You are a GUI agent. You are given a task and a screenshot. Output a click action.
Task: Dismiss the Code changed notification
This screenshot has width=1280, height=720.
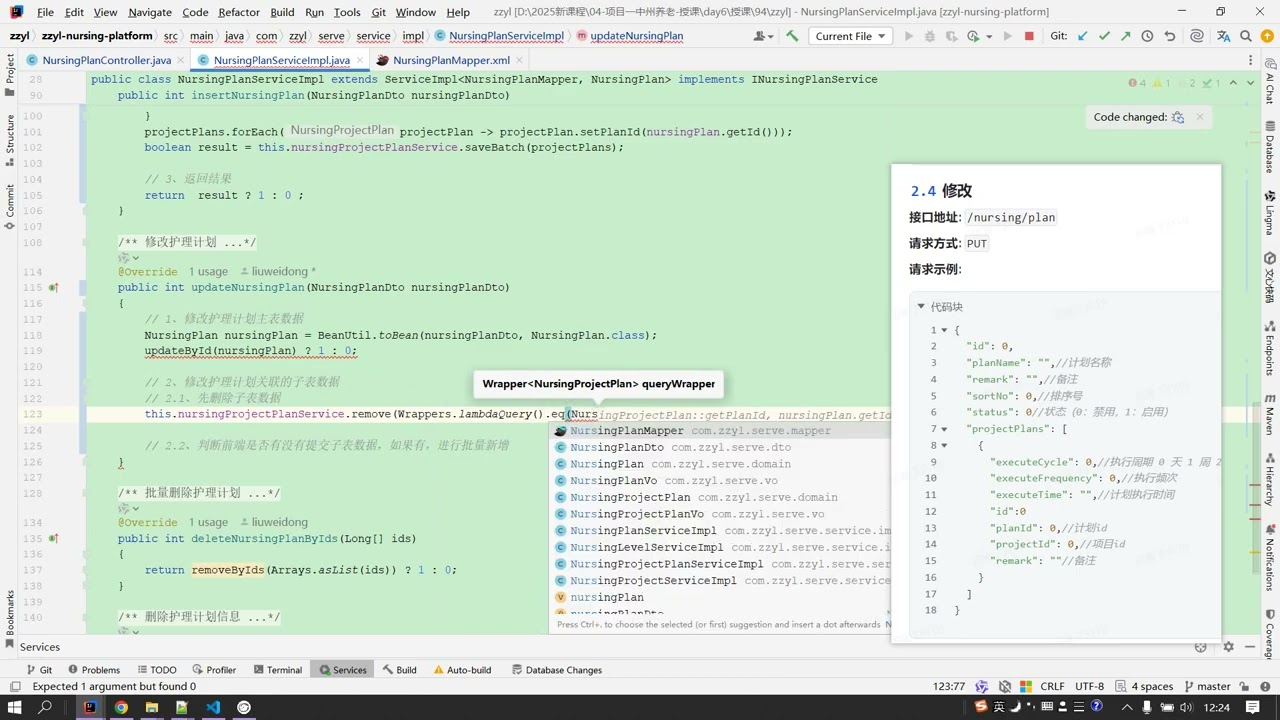point(1200,117)
